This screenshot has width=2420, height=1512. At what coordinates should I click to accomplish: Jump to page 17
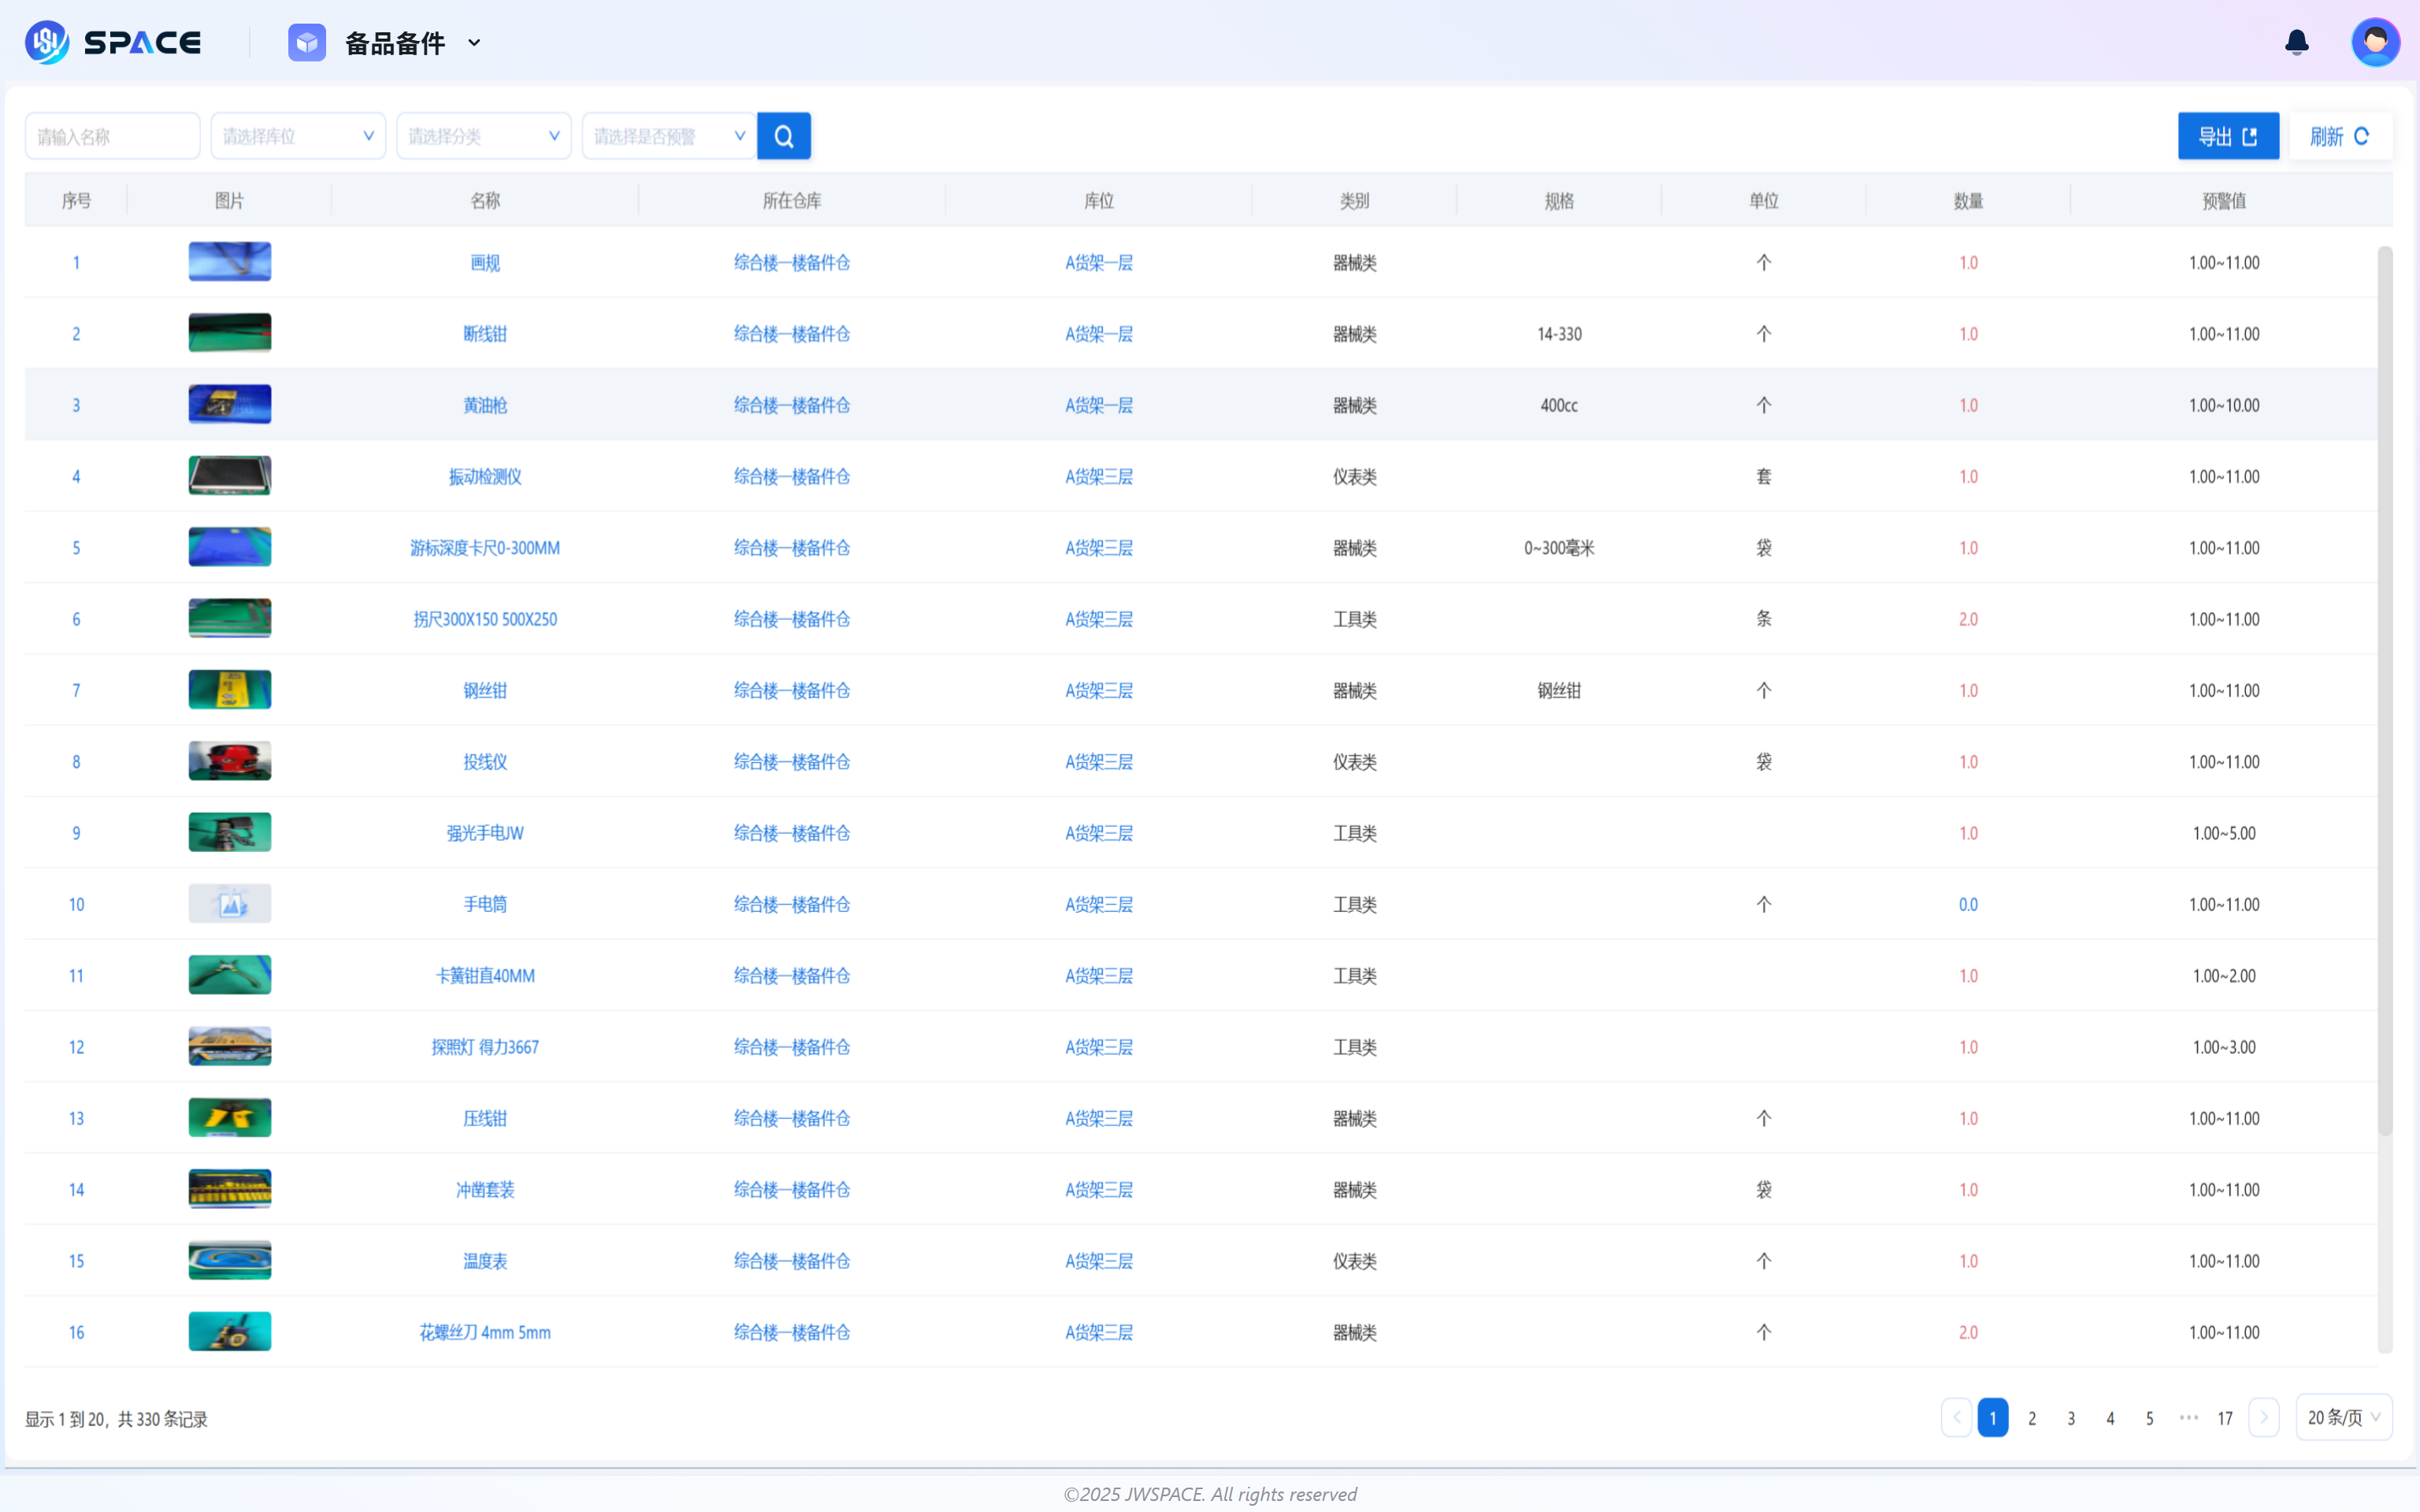pos(2225,1418)
